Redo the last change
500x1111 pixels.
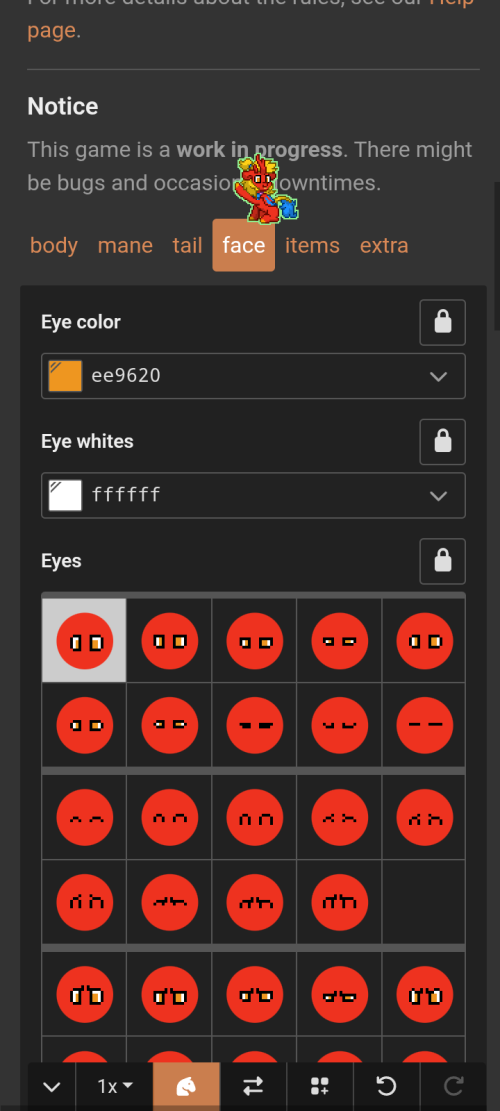coord(453,1086)
